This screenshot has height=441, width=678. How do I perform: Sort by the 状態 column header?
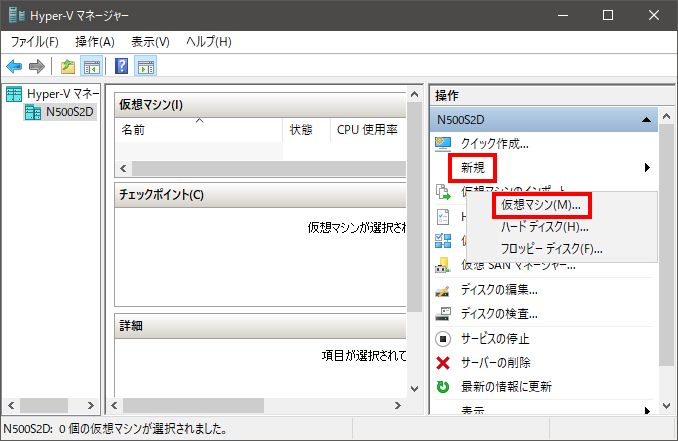(x=306, y=130)
